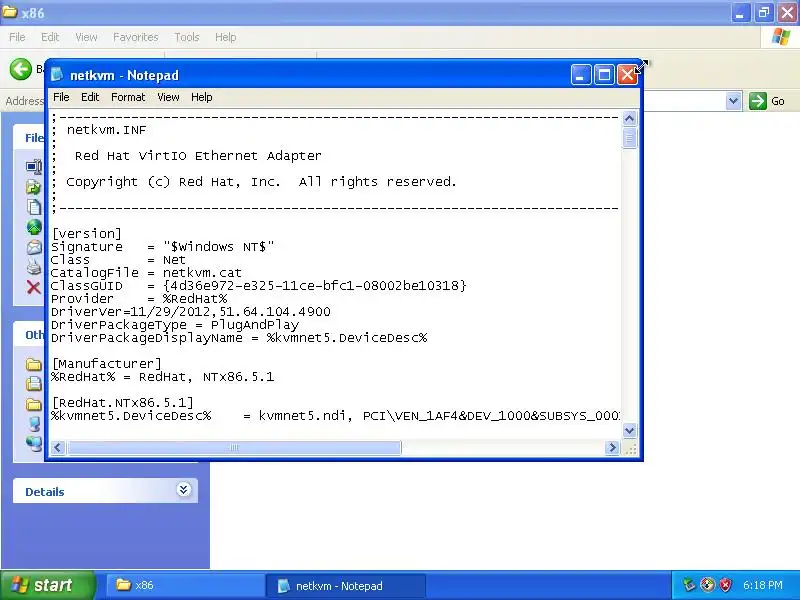
Task: Click the '[RedHat.NTx86.5.1]' section header
Action: click(x=122, y=403)
